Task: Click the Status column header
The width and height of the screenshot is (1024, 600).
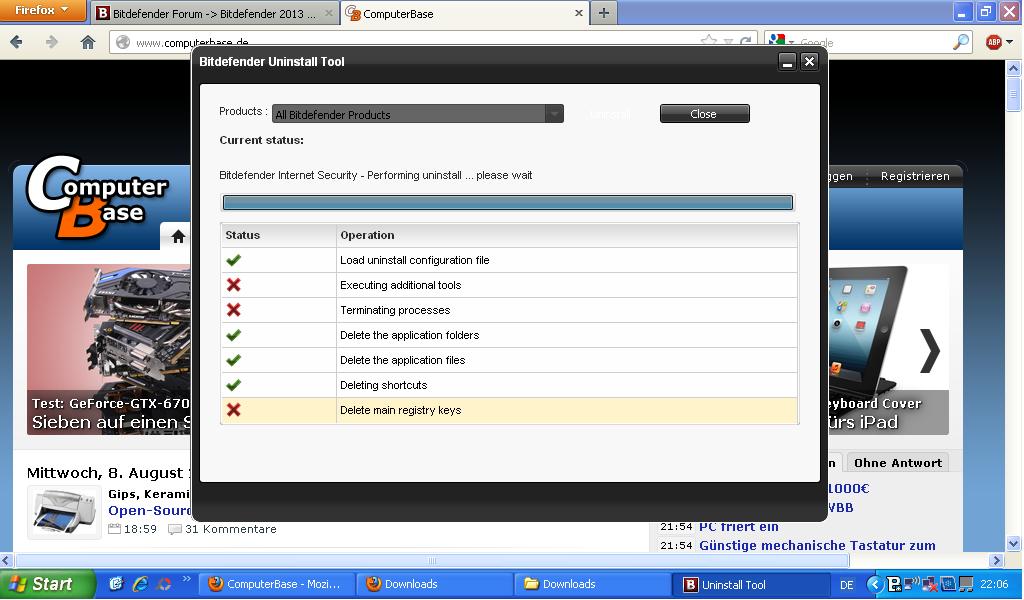Action: [279, 235]
